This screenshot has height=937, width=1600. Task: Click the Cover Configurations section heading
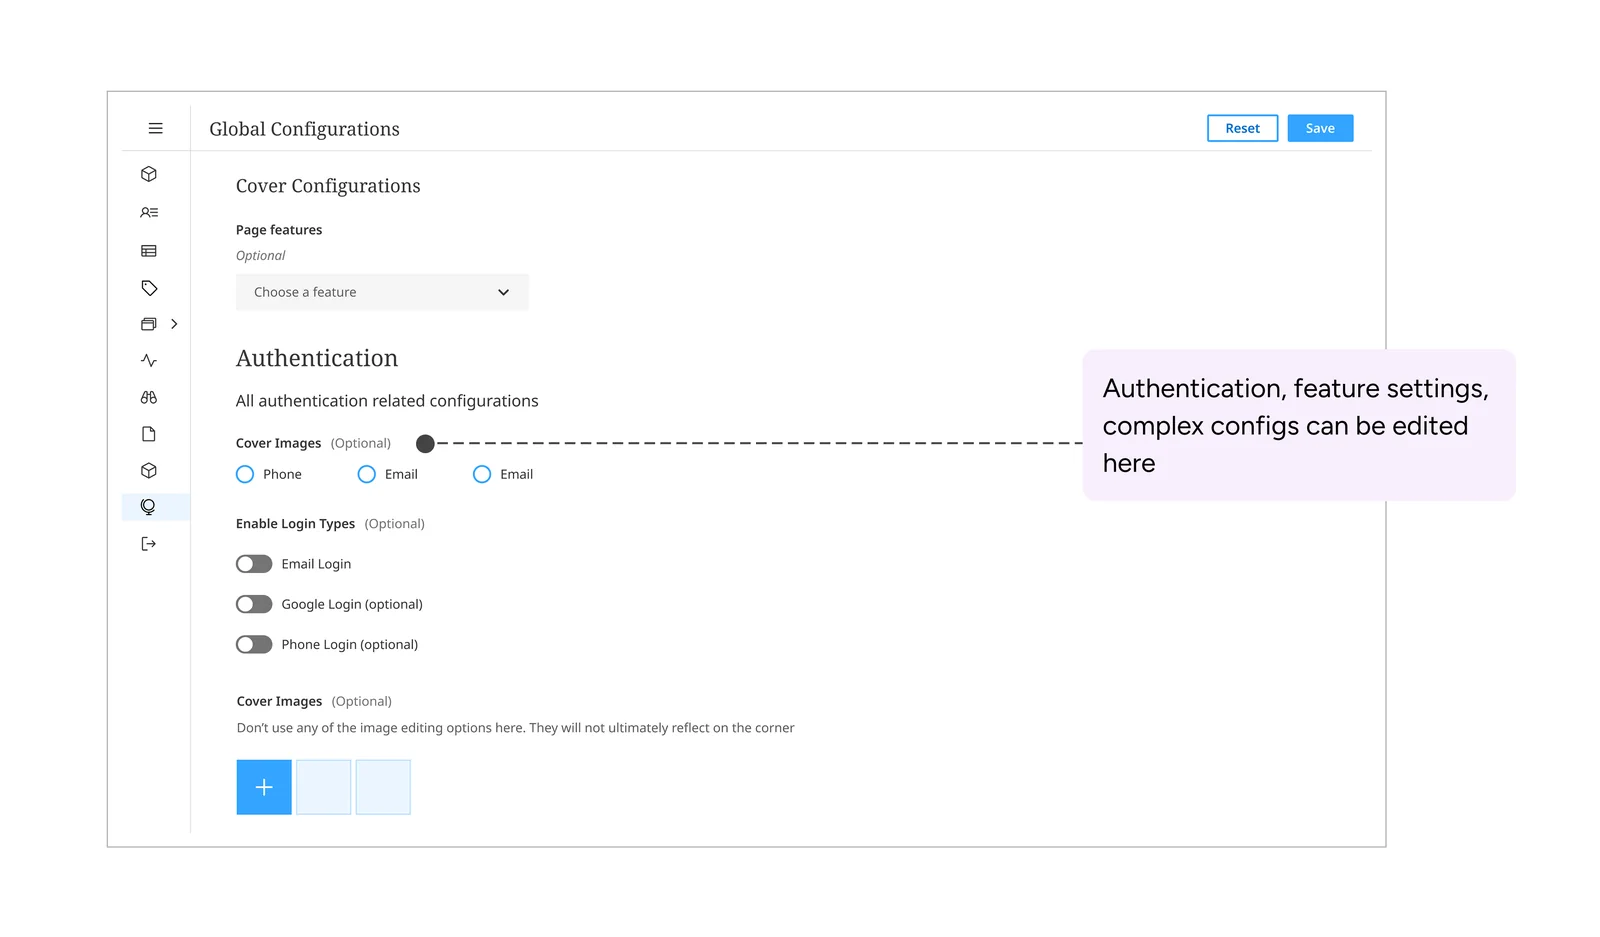[328, 186]
